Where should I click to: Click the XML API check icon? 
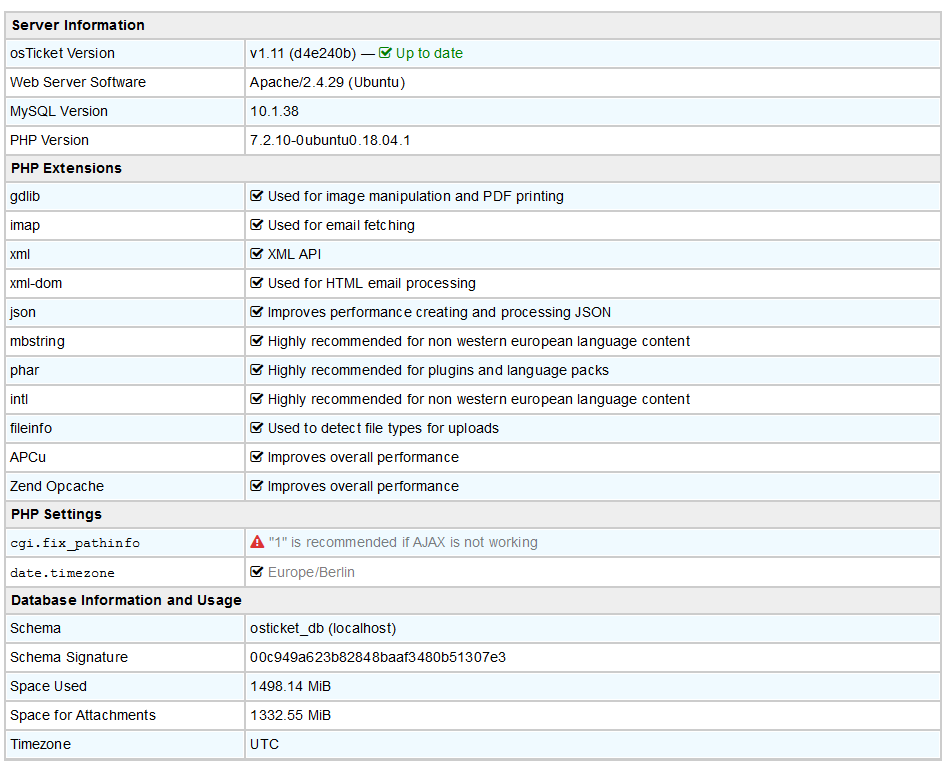257,255
